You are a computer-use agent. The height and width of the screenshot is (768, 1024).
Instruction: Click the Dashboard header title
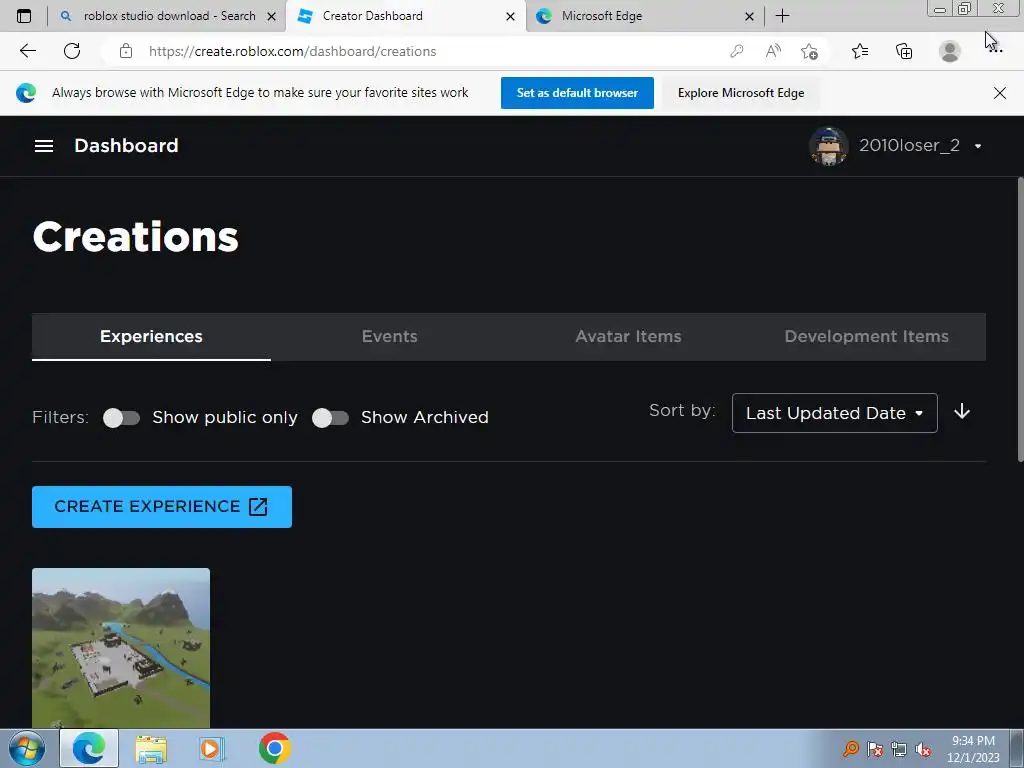coord(126,146)
